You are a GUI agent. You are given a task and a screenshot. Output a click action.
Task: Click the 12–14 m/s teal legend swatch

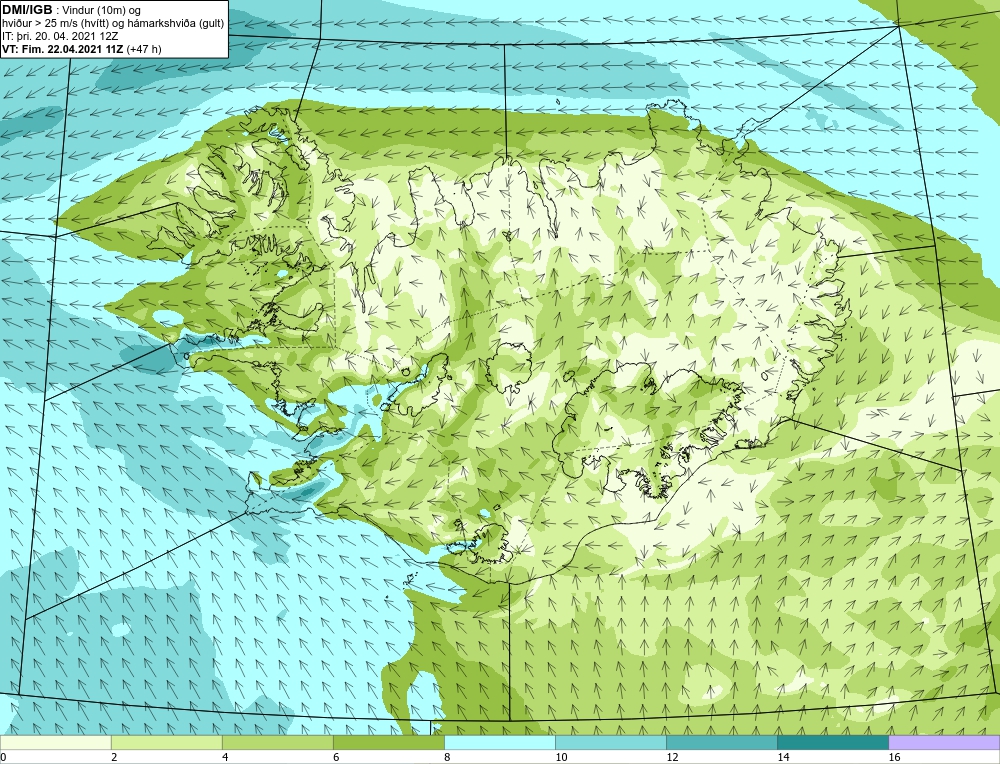[721, 742]
